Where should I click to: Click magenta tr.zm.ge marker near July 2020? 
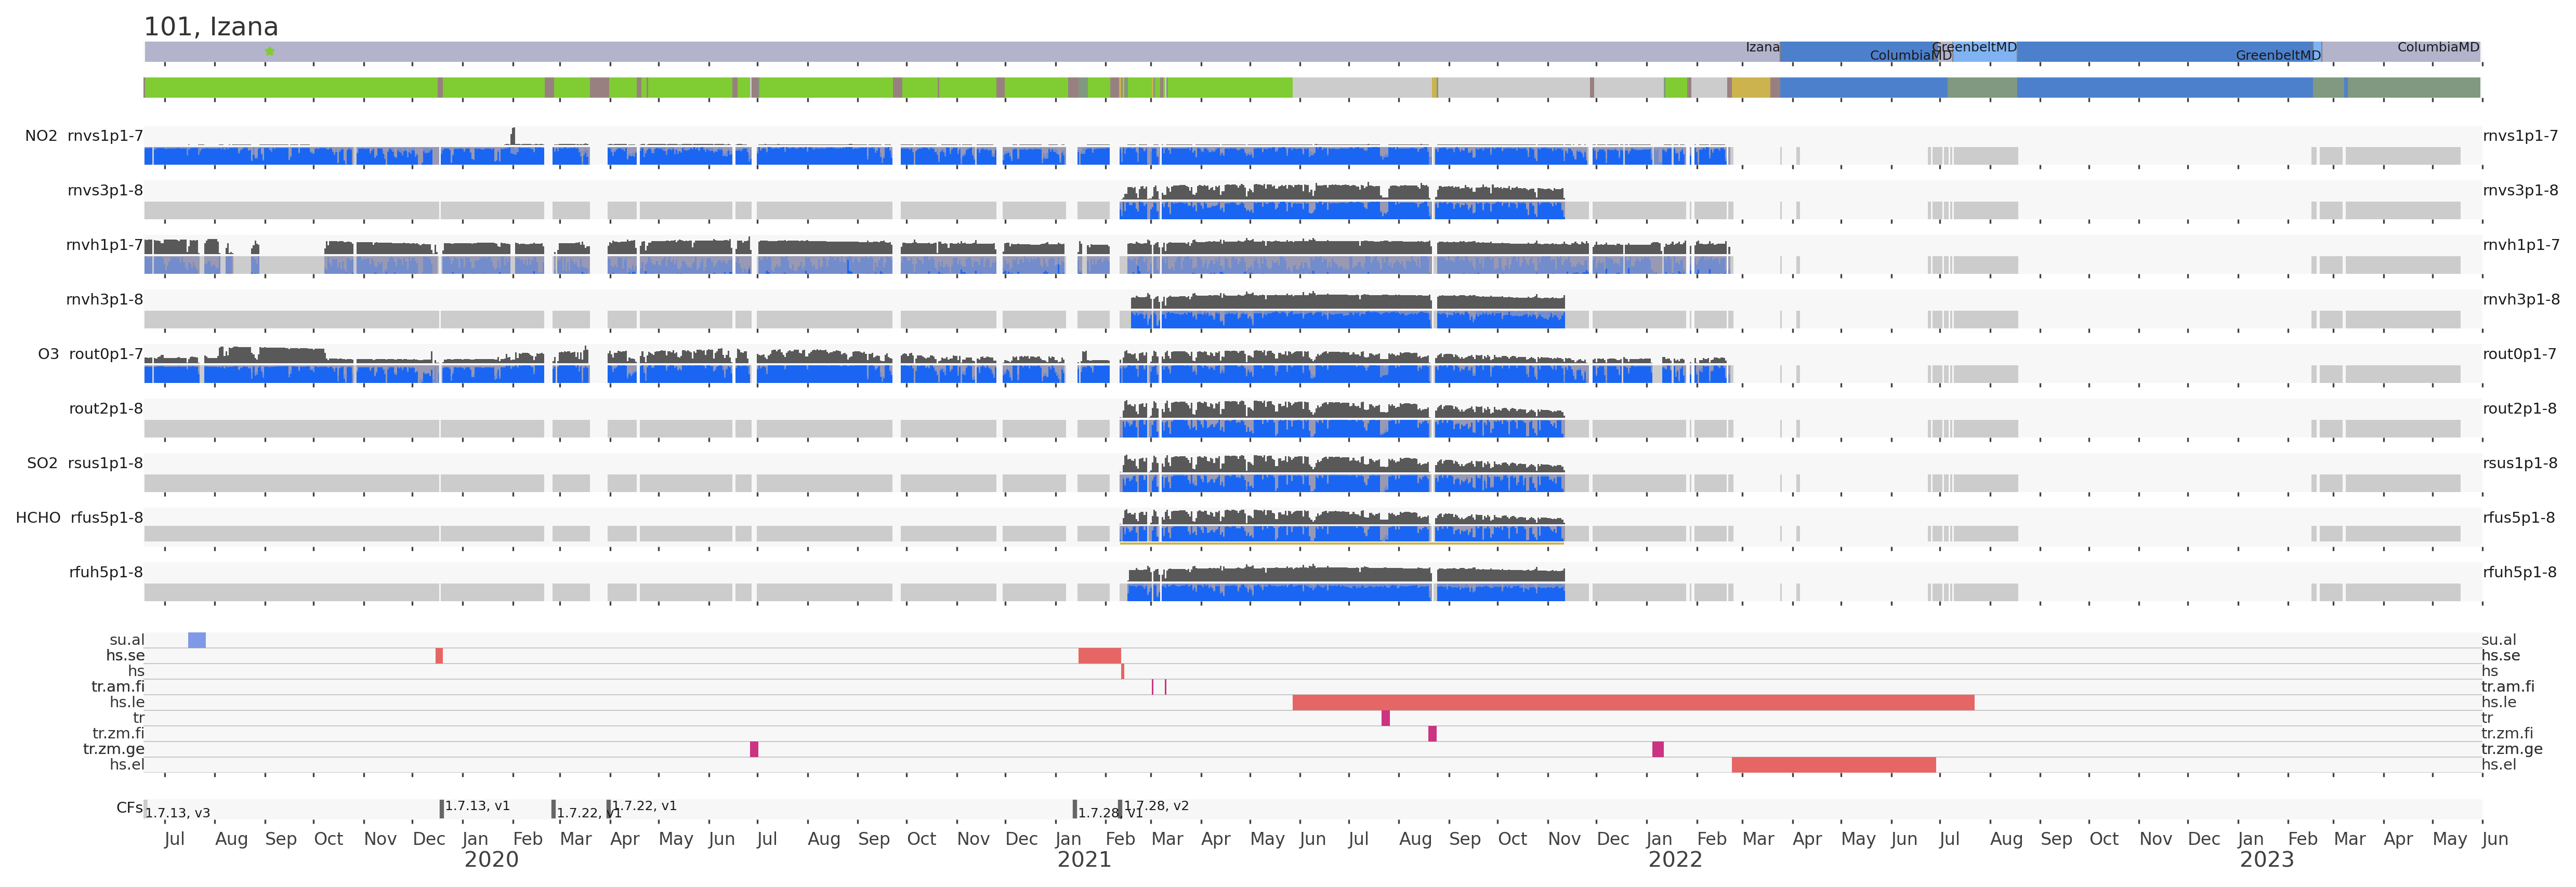coord(754,749)
